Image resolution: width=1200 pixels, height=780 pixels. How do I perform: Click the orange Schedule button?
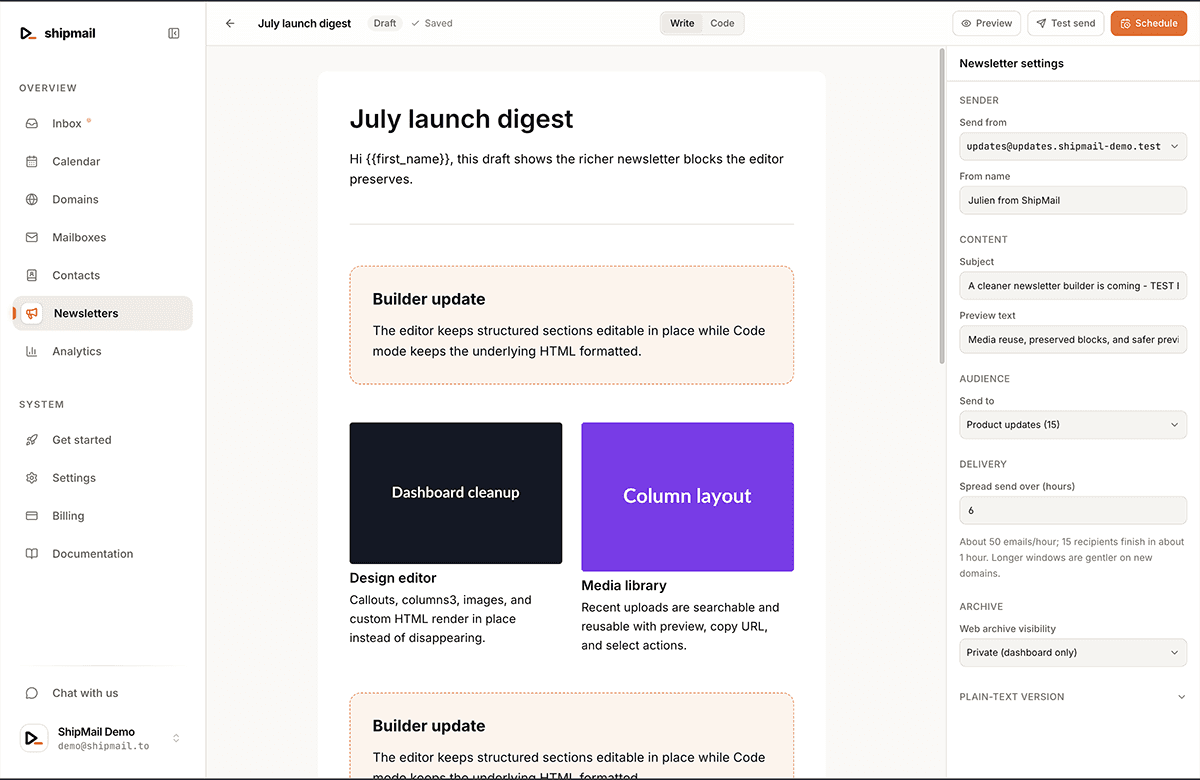click(x=1148, y=23)
